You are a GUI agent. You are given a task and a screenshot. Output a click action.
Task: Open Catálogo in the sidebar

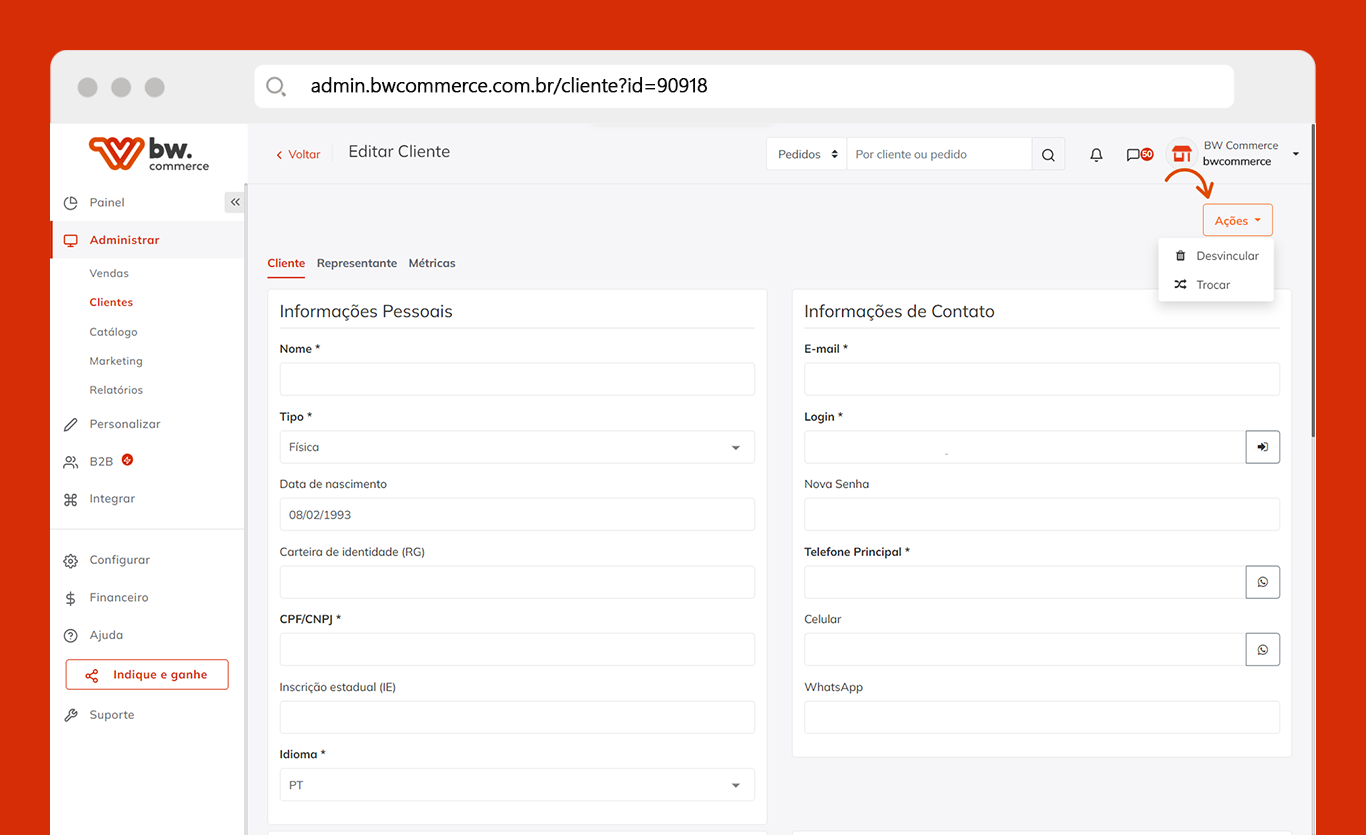[113, 332]
